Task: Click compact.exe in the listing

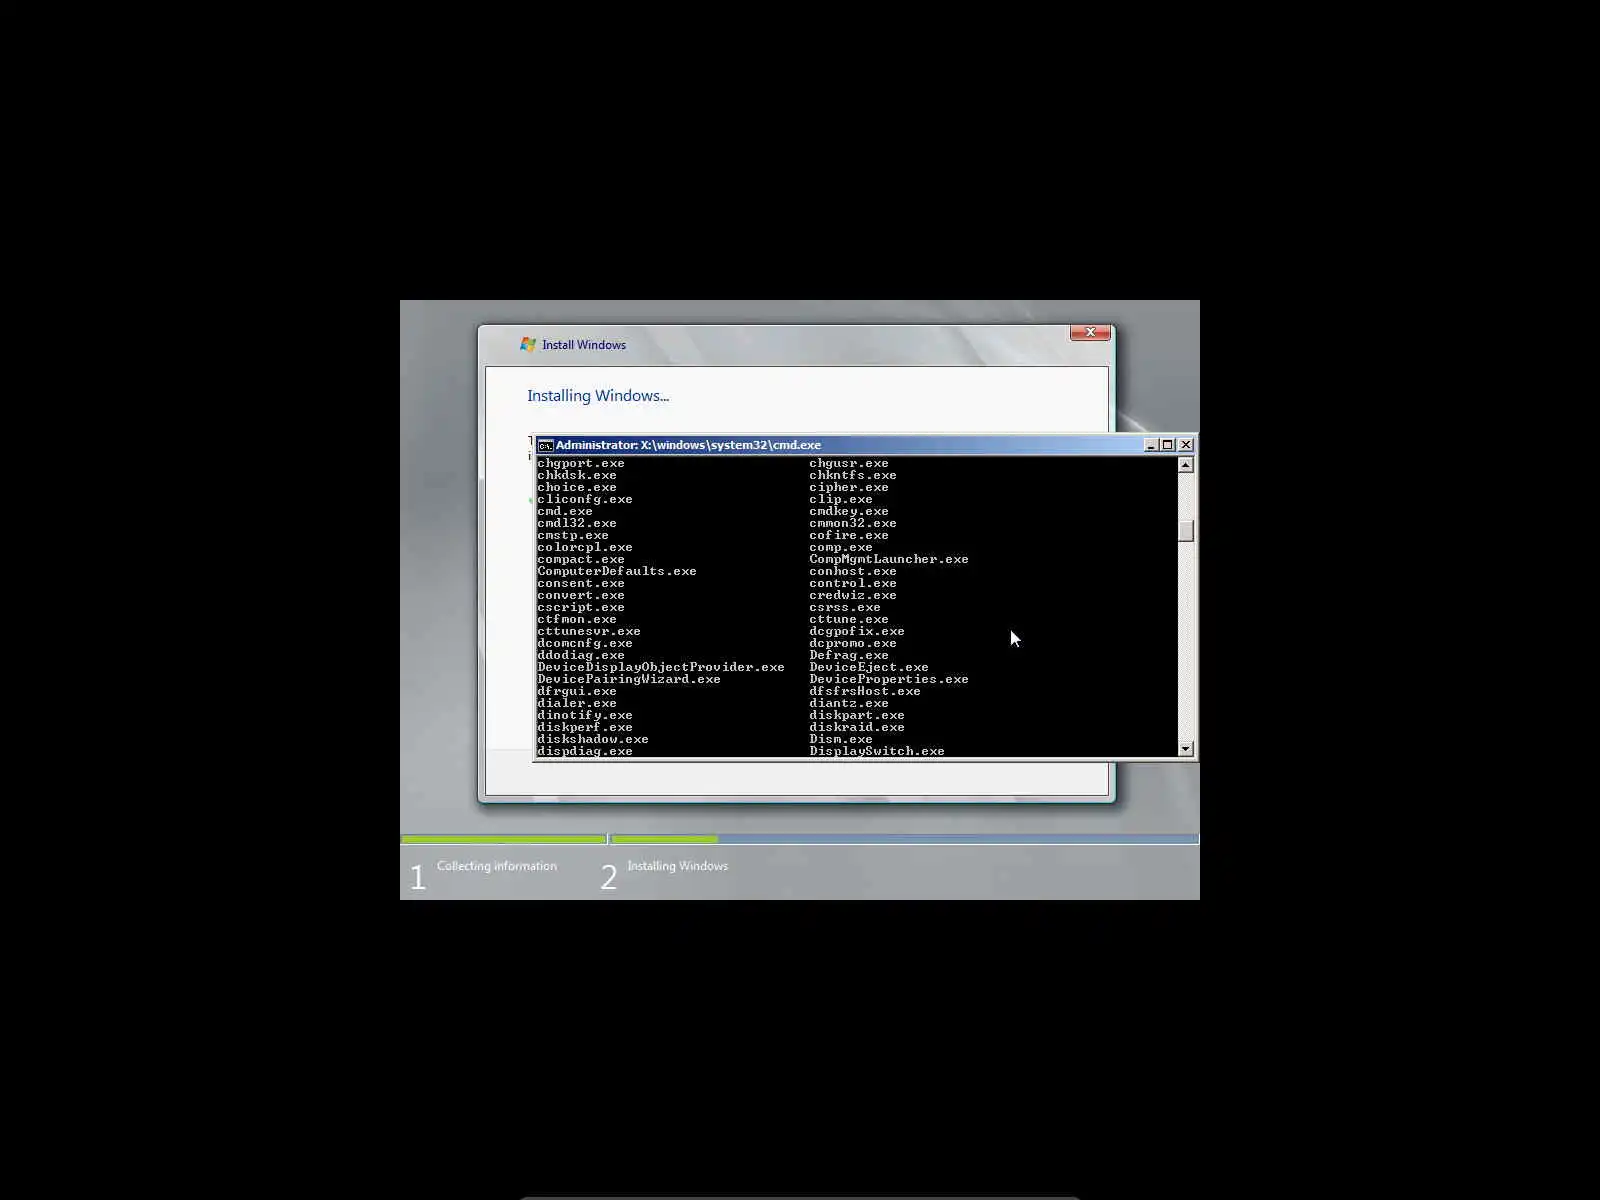Action: coord(581,559)
